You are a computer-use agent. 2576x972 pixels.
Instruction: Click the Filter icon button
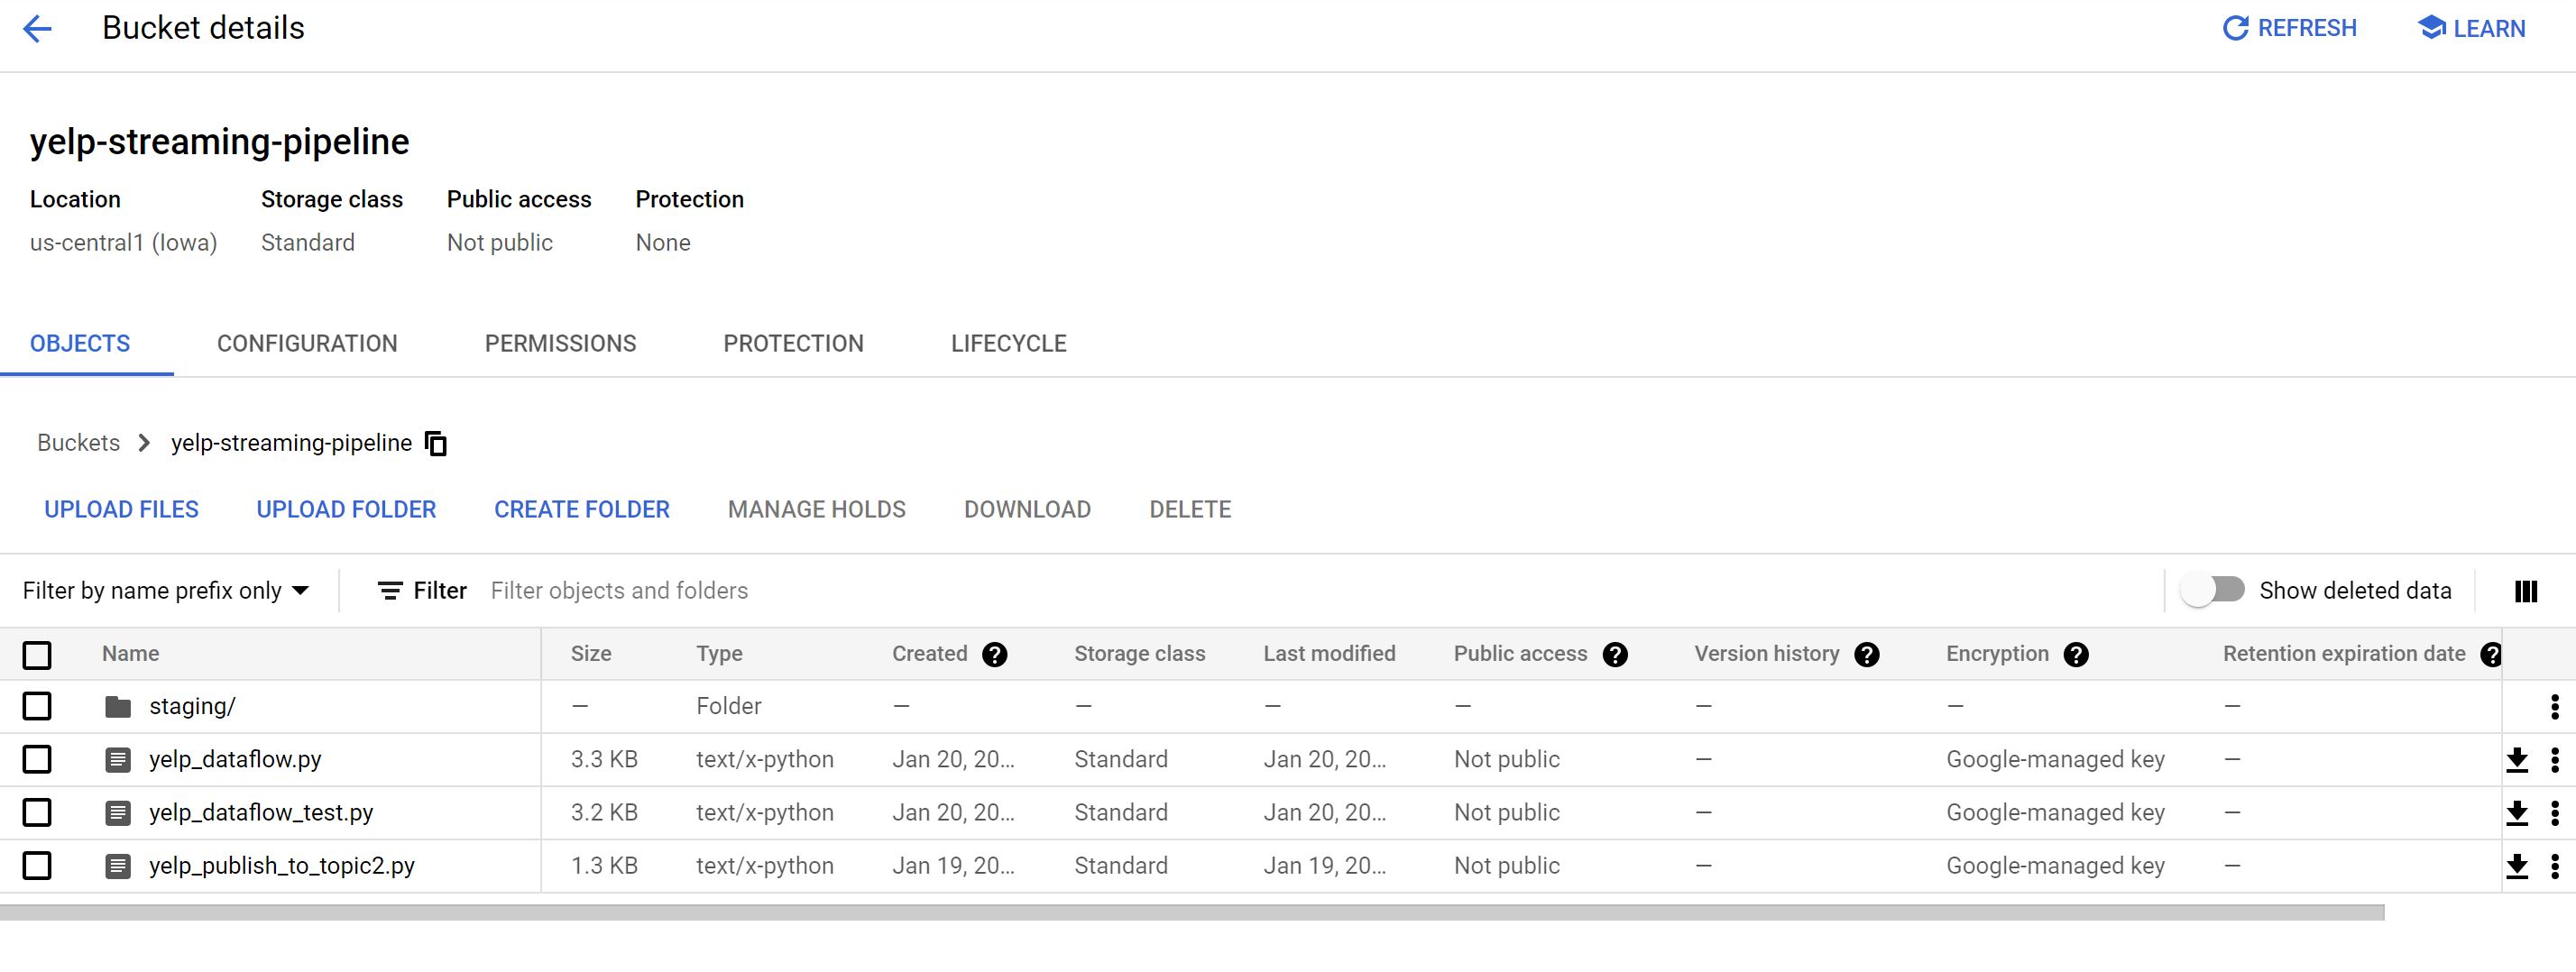point(390,591)
